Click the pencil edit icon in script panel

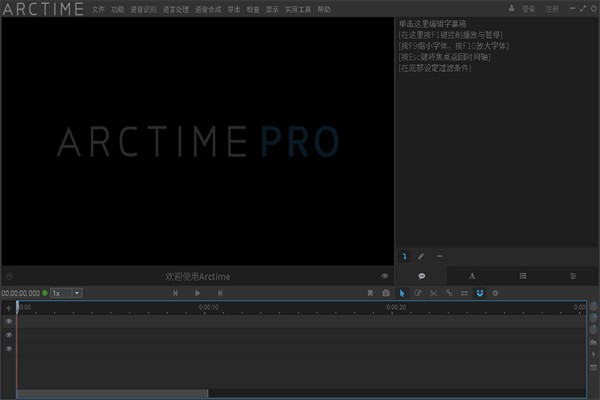tap(421, 256)
